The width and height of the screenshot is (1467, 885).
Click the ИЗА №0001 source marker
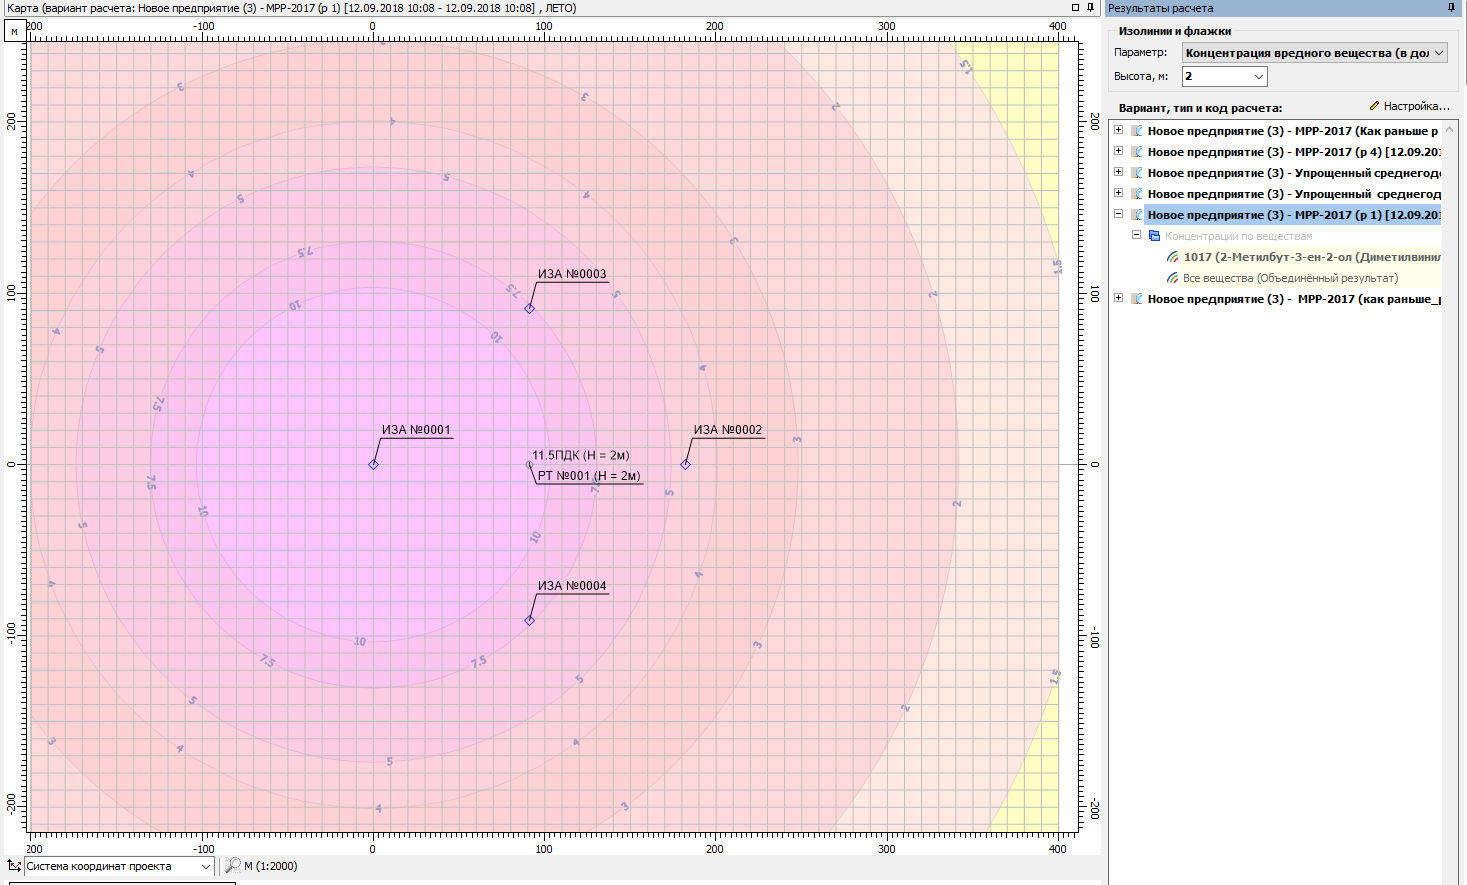point(373,464)
